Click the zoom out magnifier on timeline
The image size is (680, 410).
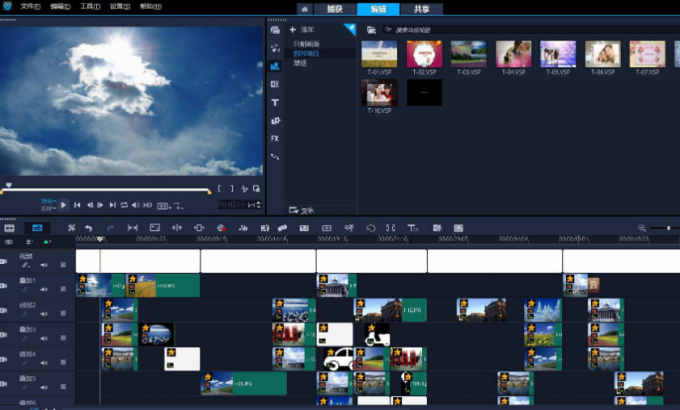pyautogui.click(x=642, y=228)
